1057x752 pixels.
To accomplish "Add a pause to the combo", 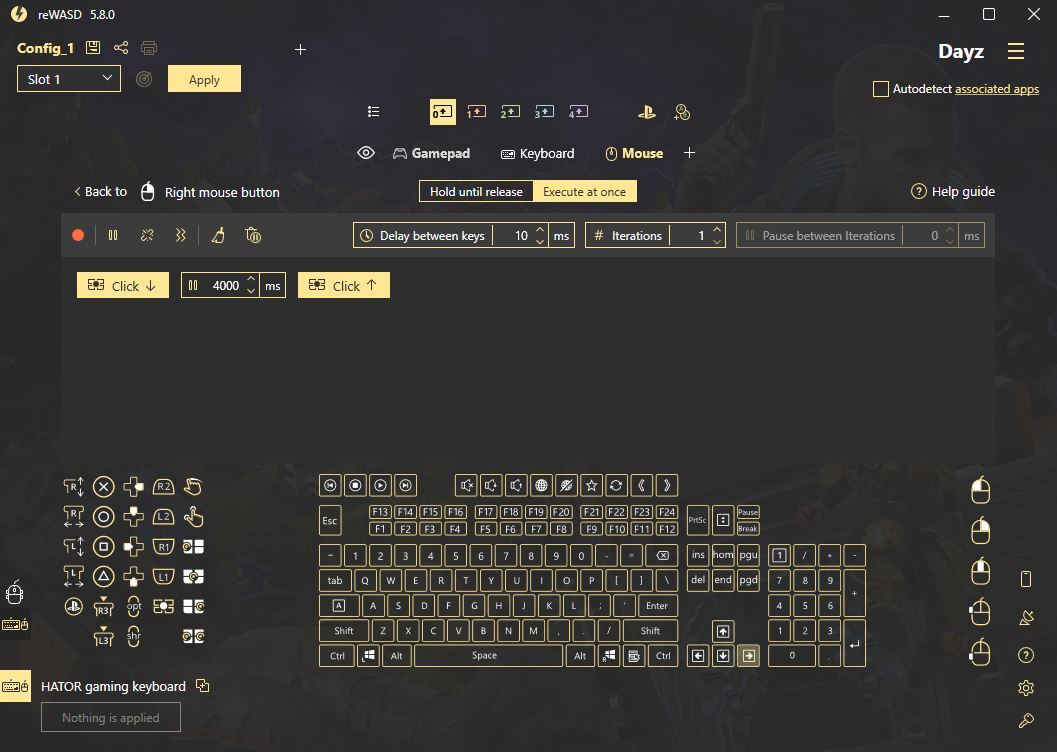I will coord(113,235).
